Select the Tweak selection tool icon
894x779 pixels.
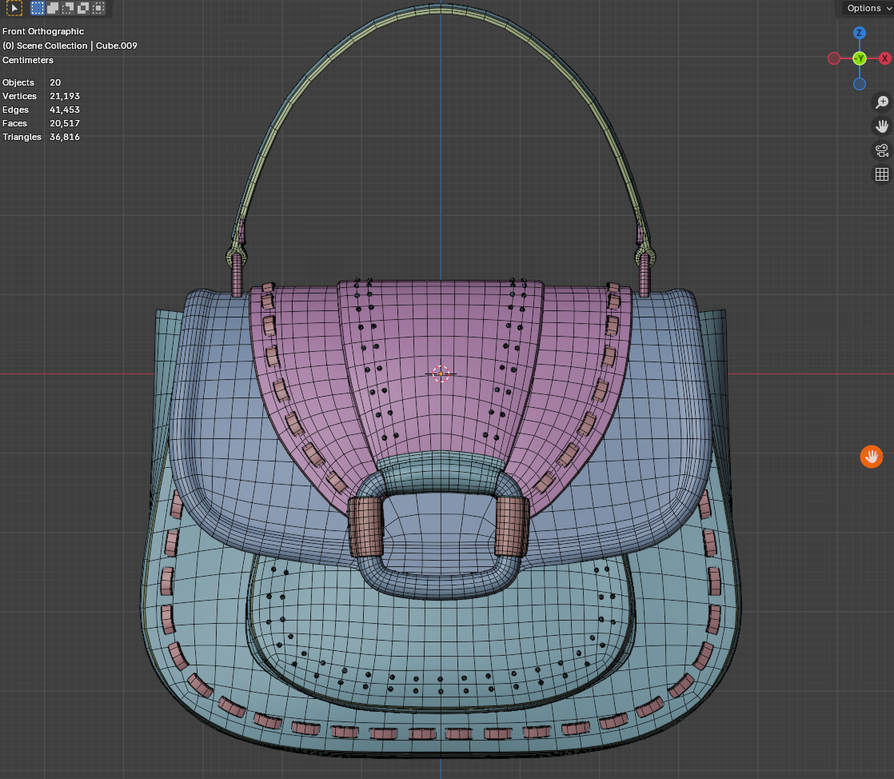[x=15, y=8]
